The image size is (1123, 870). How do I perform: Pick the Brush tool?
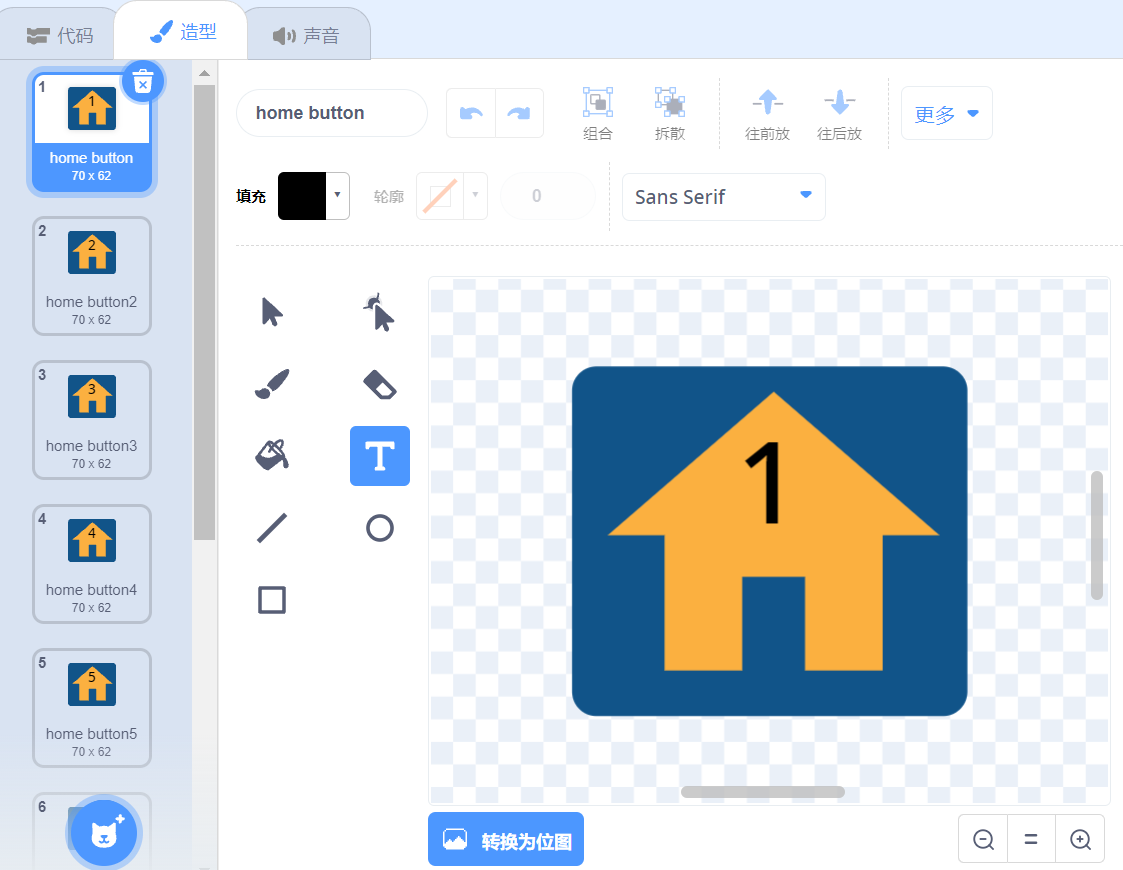271,385
